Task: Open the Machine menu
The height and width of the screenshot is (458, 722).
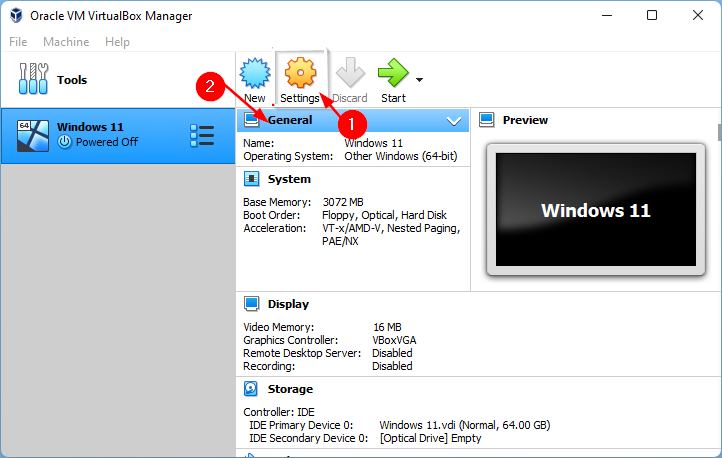Action: [x=66, y=42]
